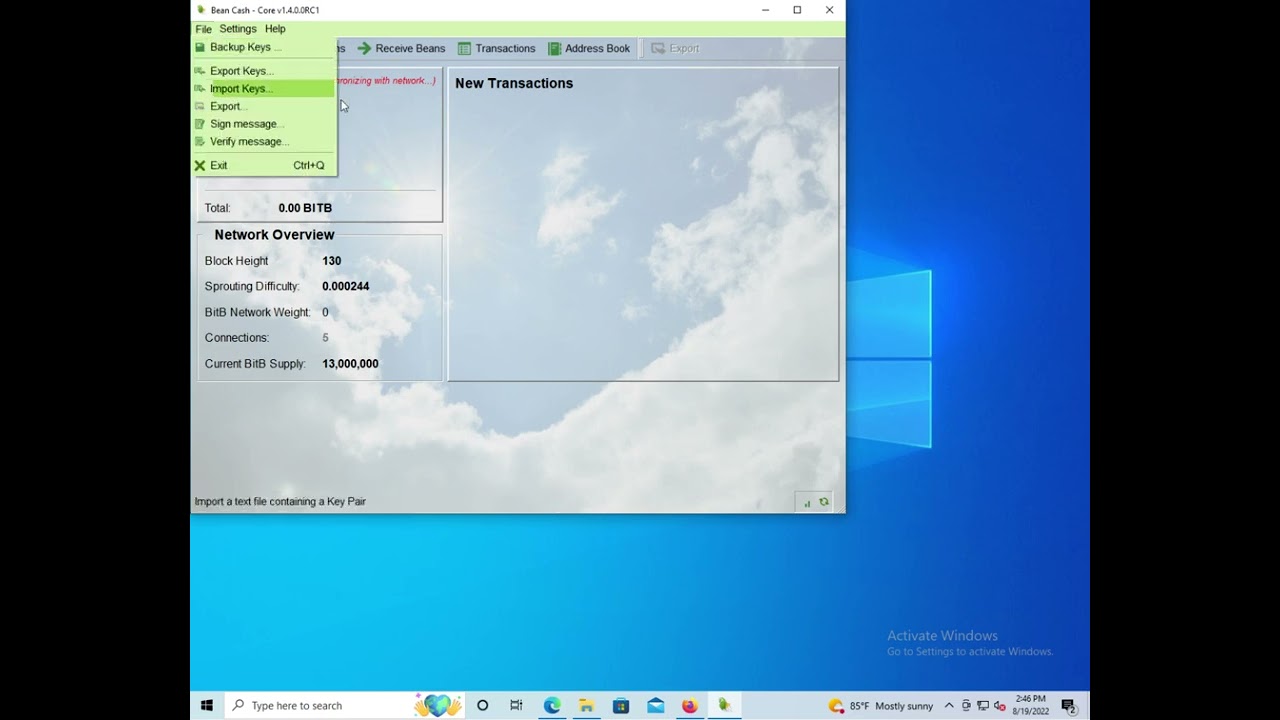Screen dimensions: 1280x720
Task: Click the Sprouting Difficulty value 0.000244
Action: pyautogui.click(x=346, y=287)
